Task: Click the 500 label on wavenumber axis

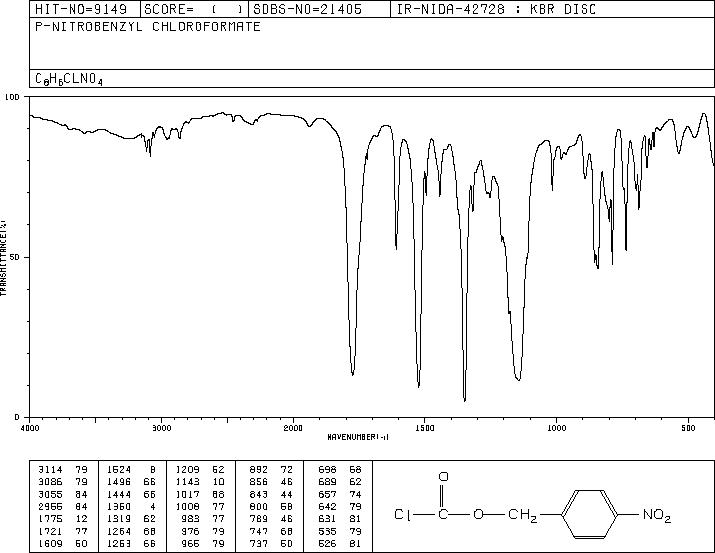Action: click(x=689, y=428)
